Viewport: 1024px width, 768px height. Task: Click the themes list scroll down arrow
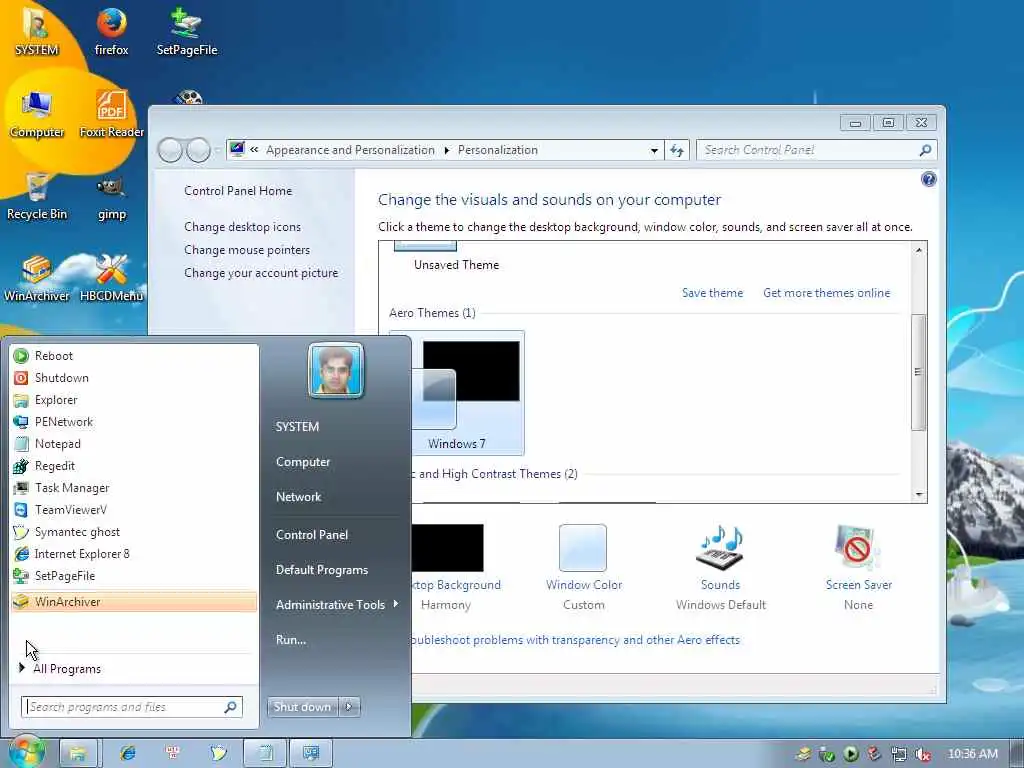click(919, 494)
